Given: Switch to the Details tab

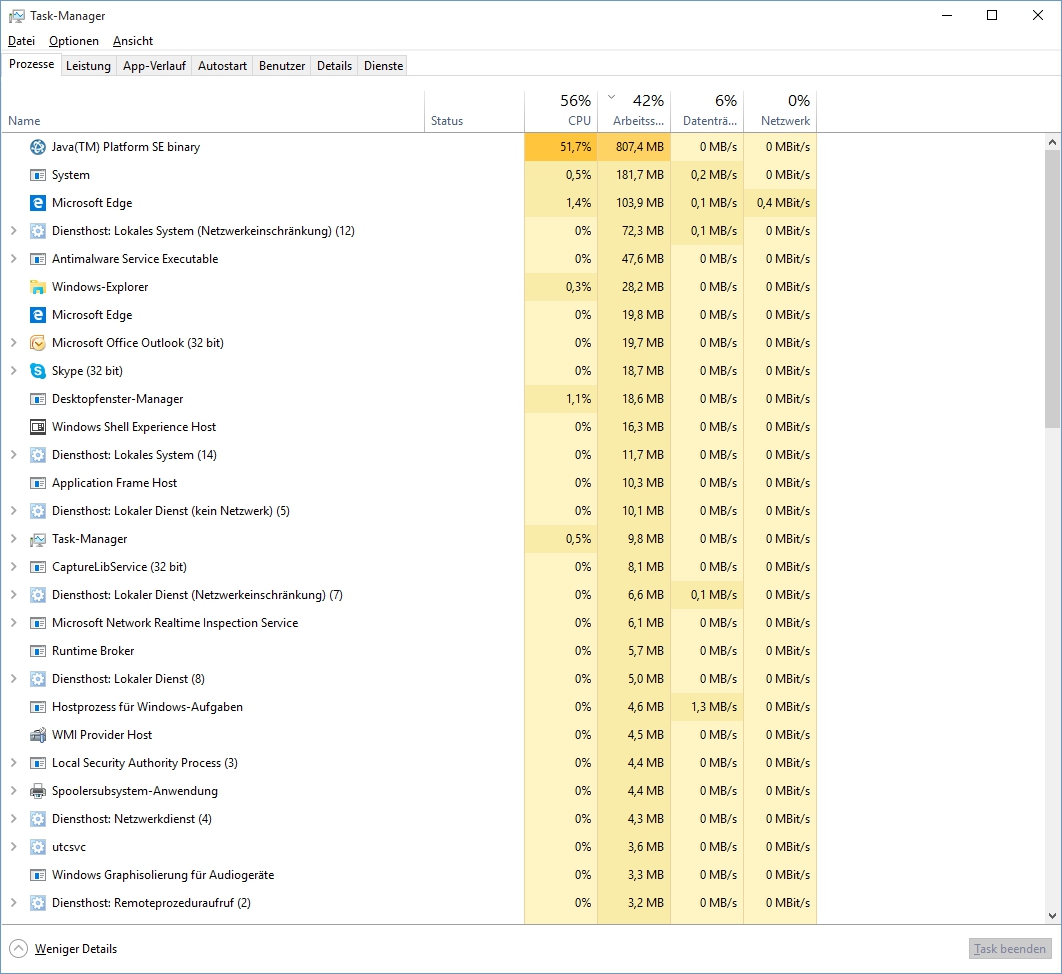Looking at the screenshot, I should click(x=335, y=66).
